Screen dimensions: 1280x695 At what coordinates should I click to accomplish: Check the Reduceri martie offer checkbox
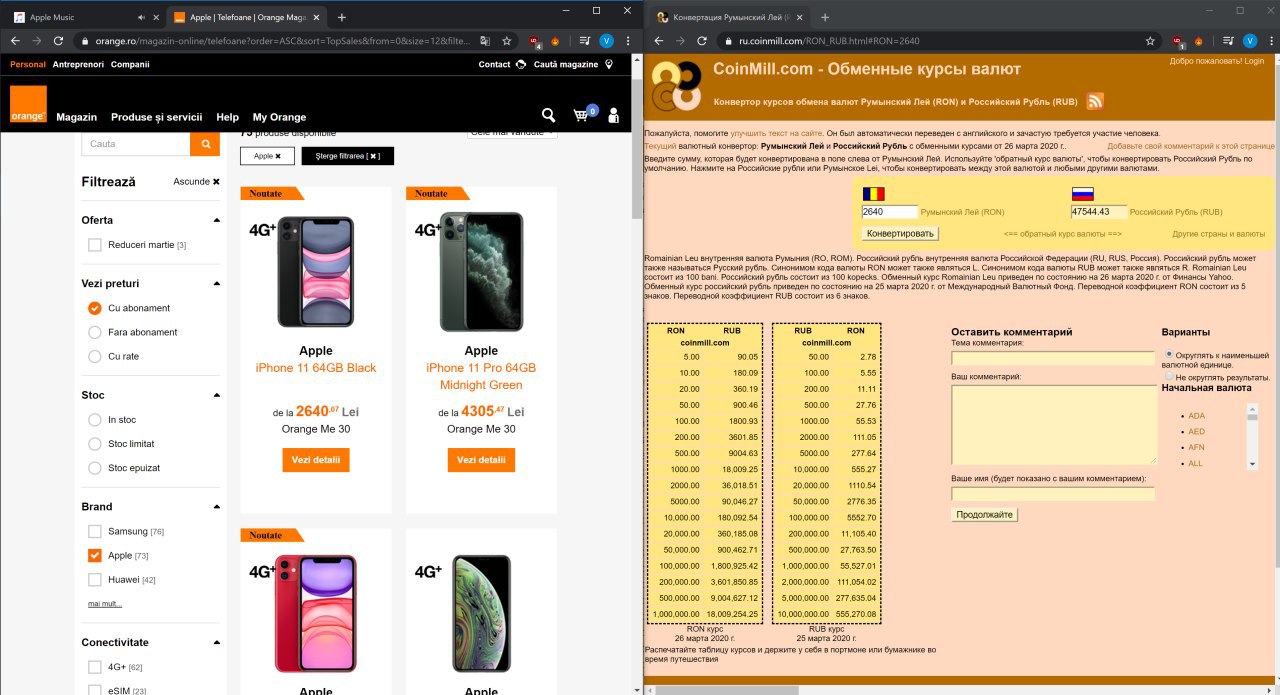(x=95, y=245)
